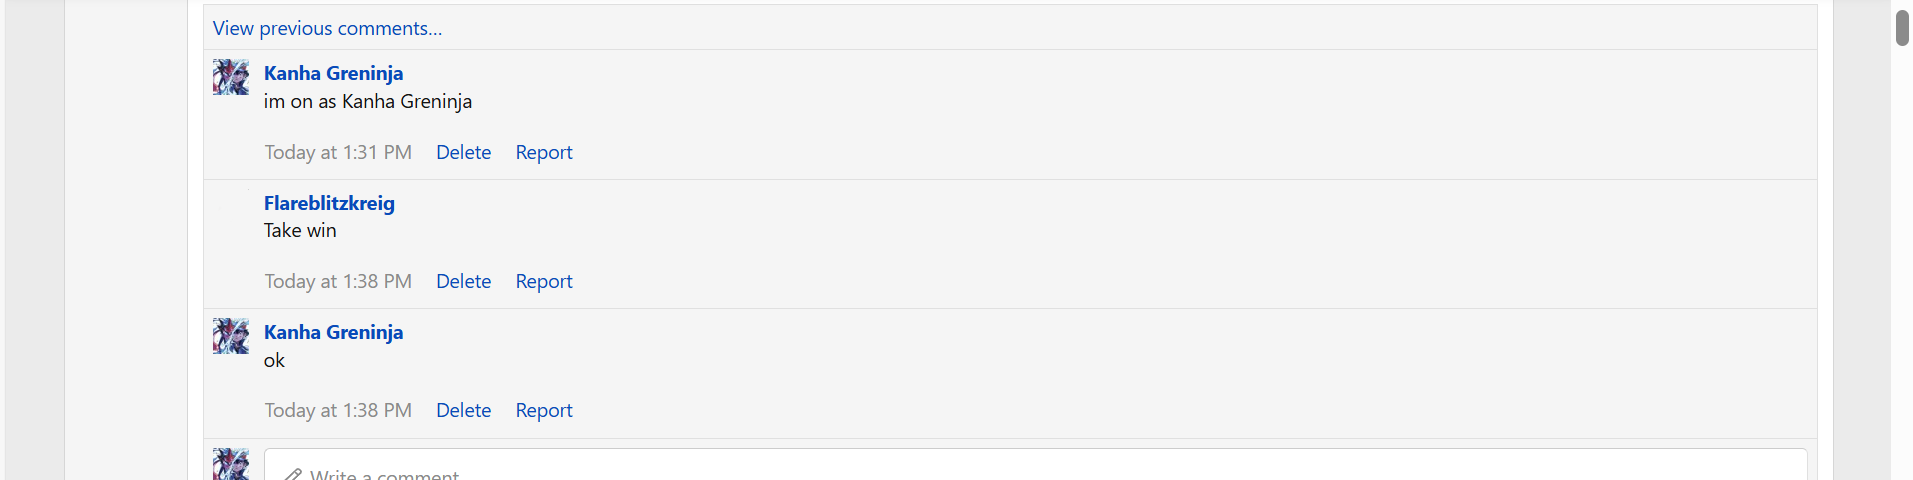Click your avatar beside the comment box

click(x=231, y=465)
